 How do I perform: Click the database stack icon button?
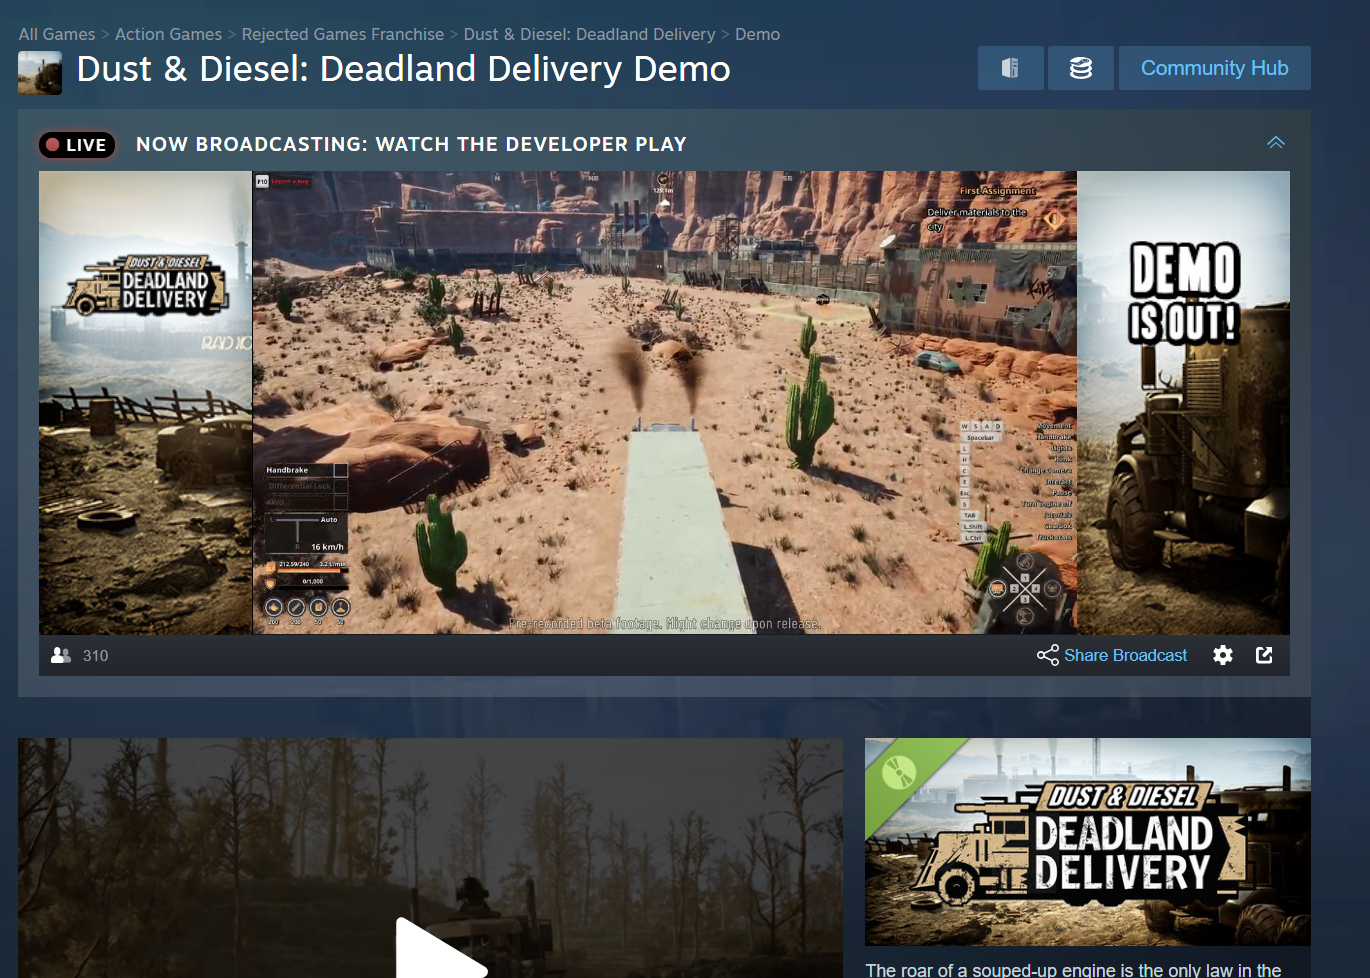(x=1081, y=68)
